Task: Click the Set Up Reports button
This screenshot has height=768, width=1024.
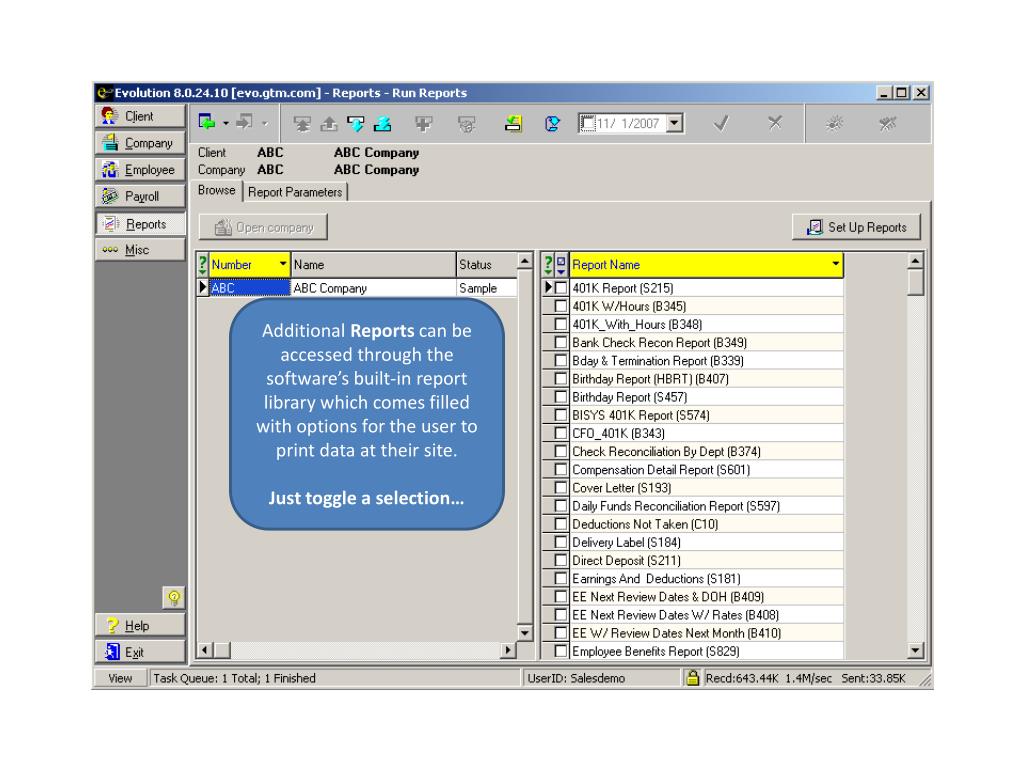Action: (x=857, y=227)
